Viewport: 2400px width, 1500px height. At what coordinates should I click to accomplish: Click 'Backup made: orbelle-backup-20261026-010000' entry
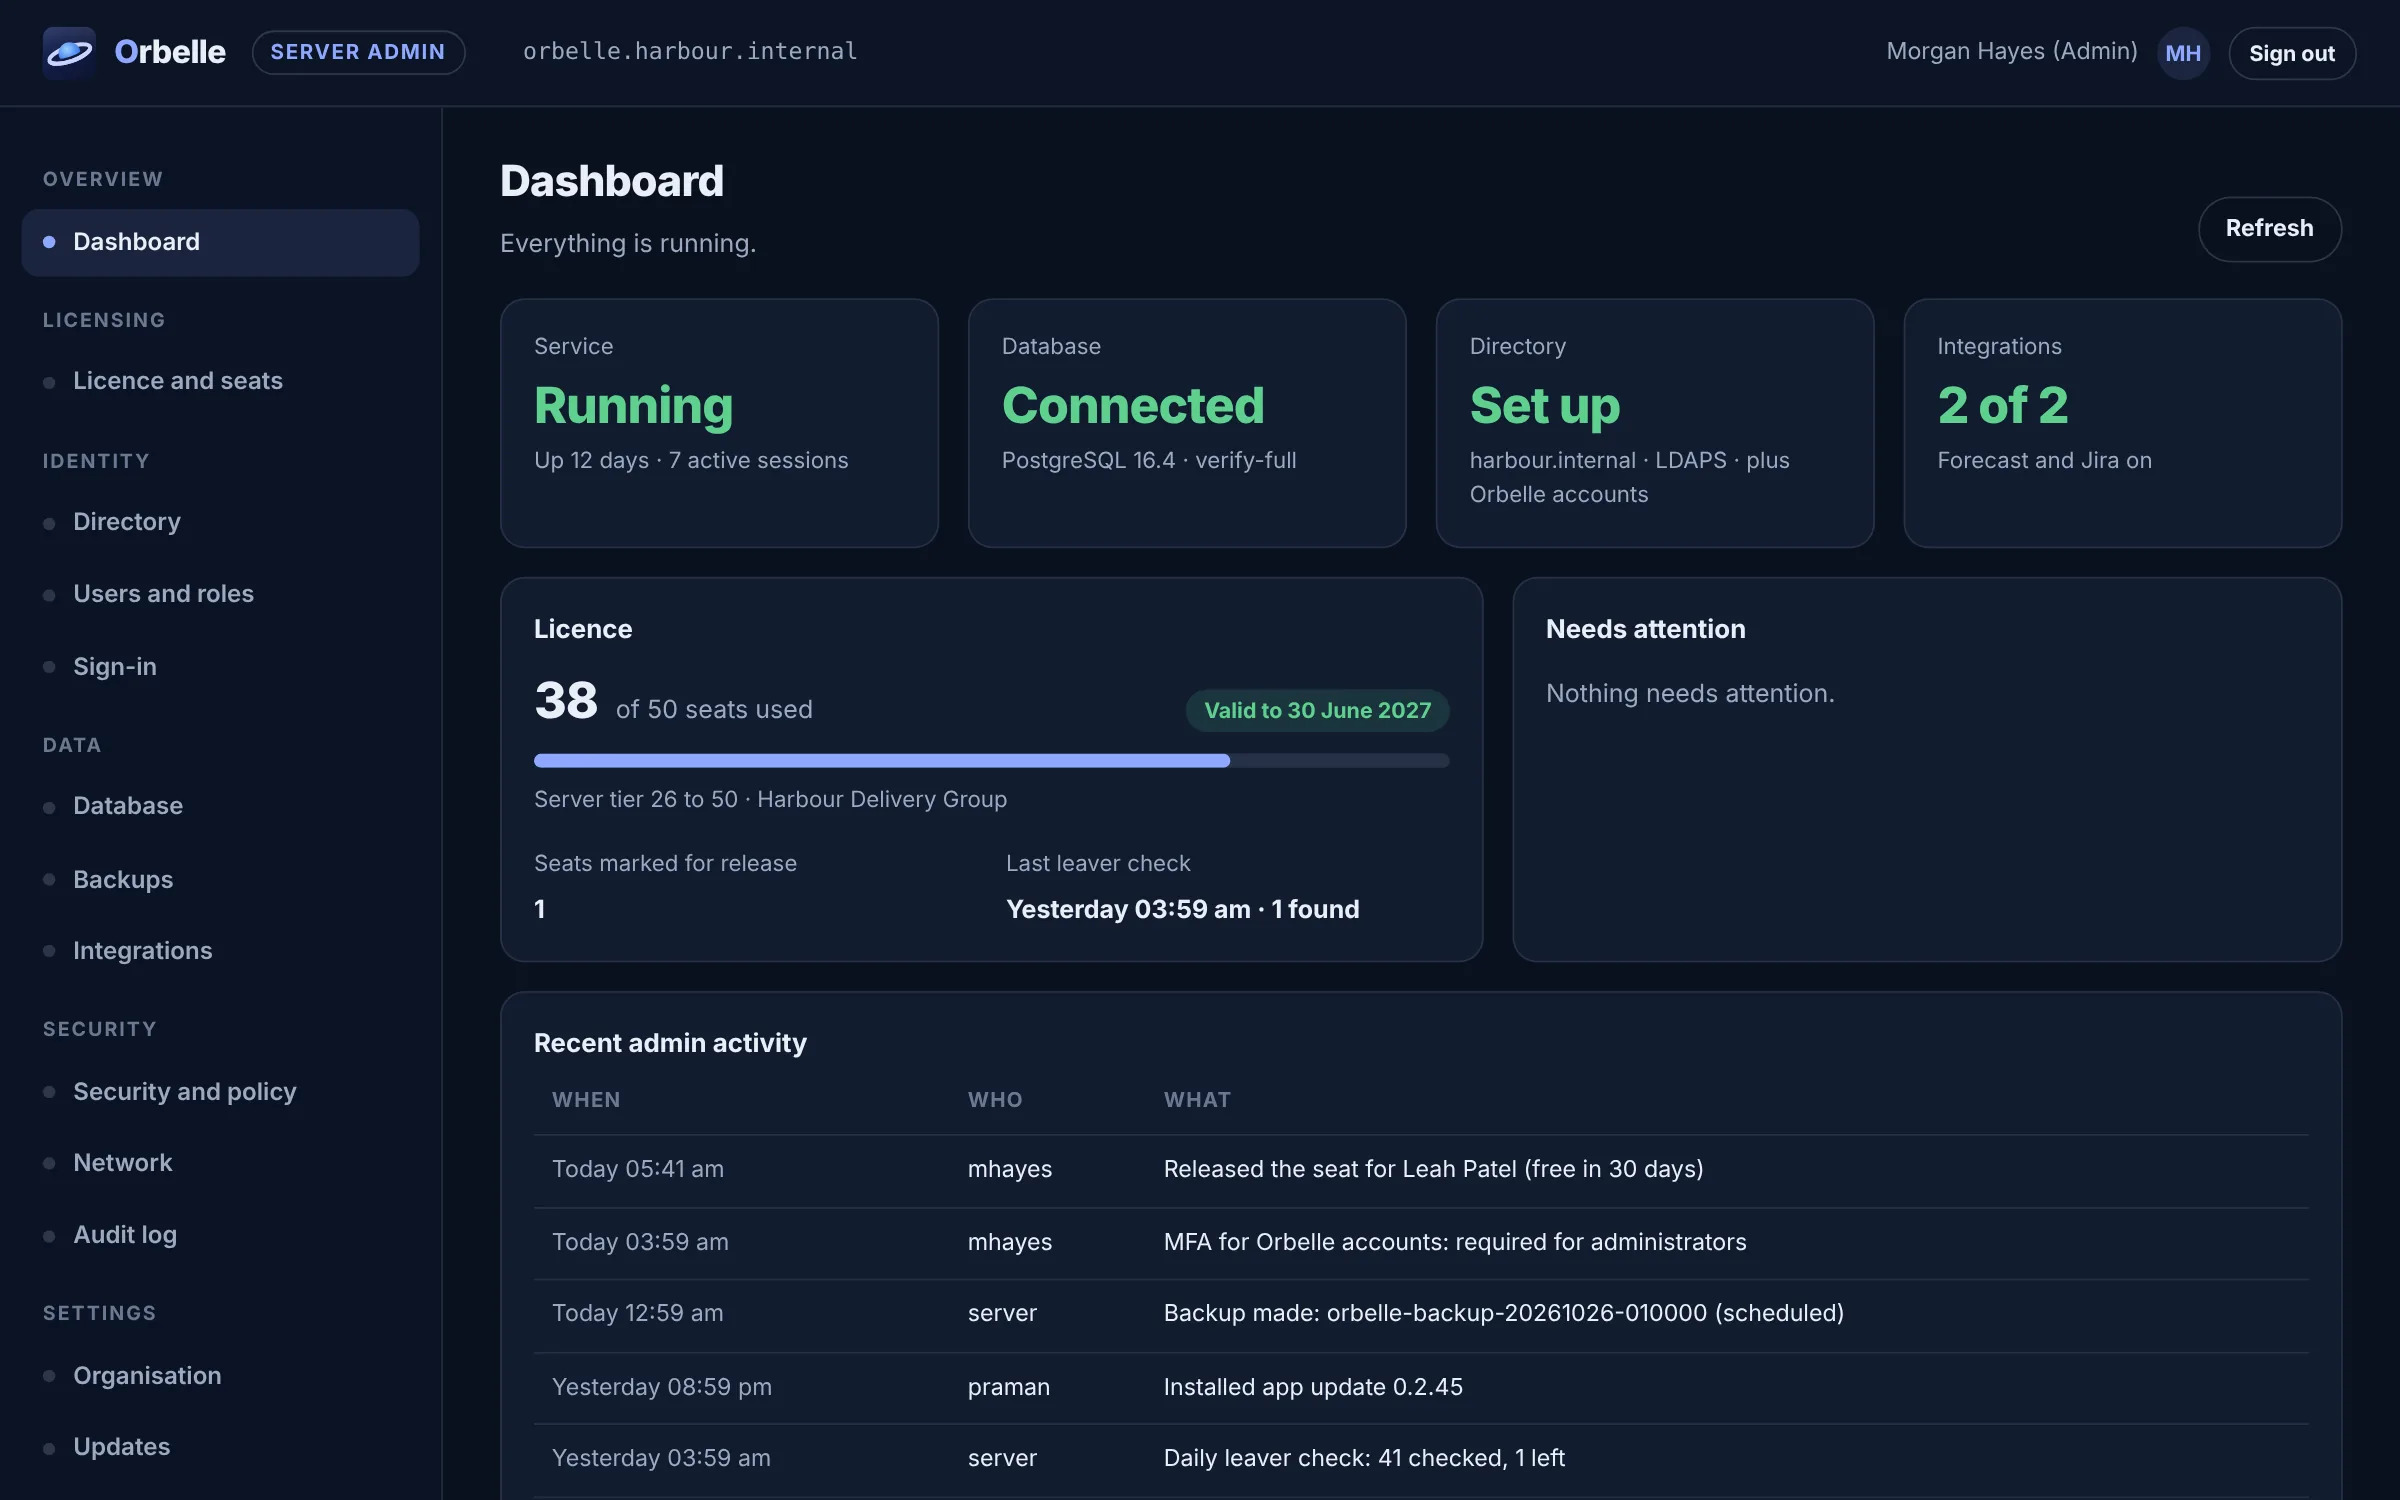[1504, 1313]
